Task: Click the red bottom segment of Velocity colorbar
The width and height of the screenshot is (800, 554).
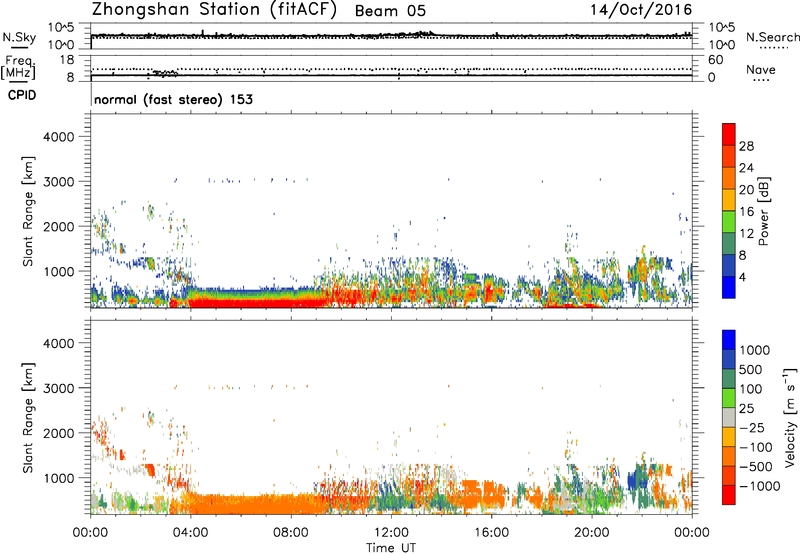Action: pos(729,495)
